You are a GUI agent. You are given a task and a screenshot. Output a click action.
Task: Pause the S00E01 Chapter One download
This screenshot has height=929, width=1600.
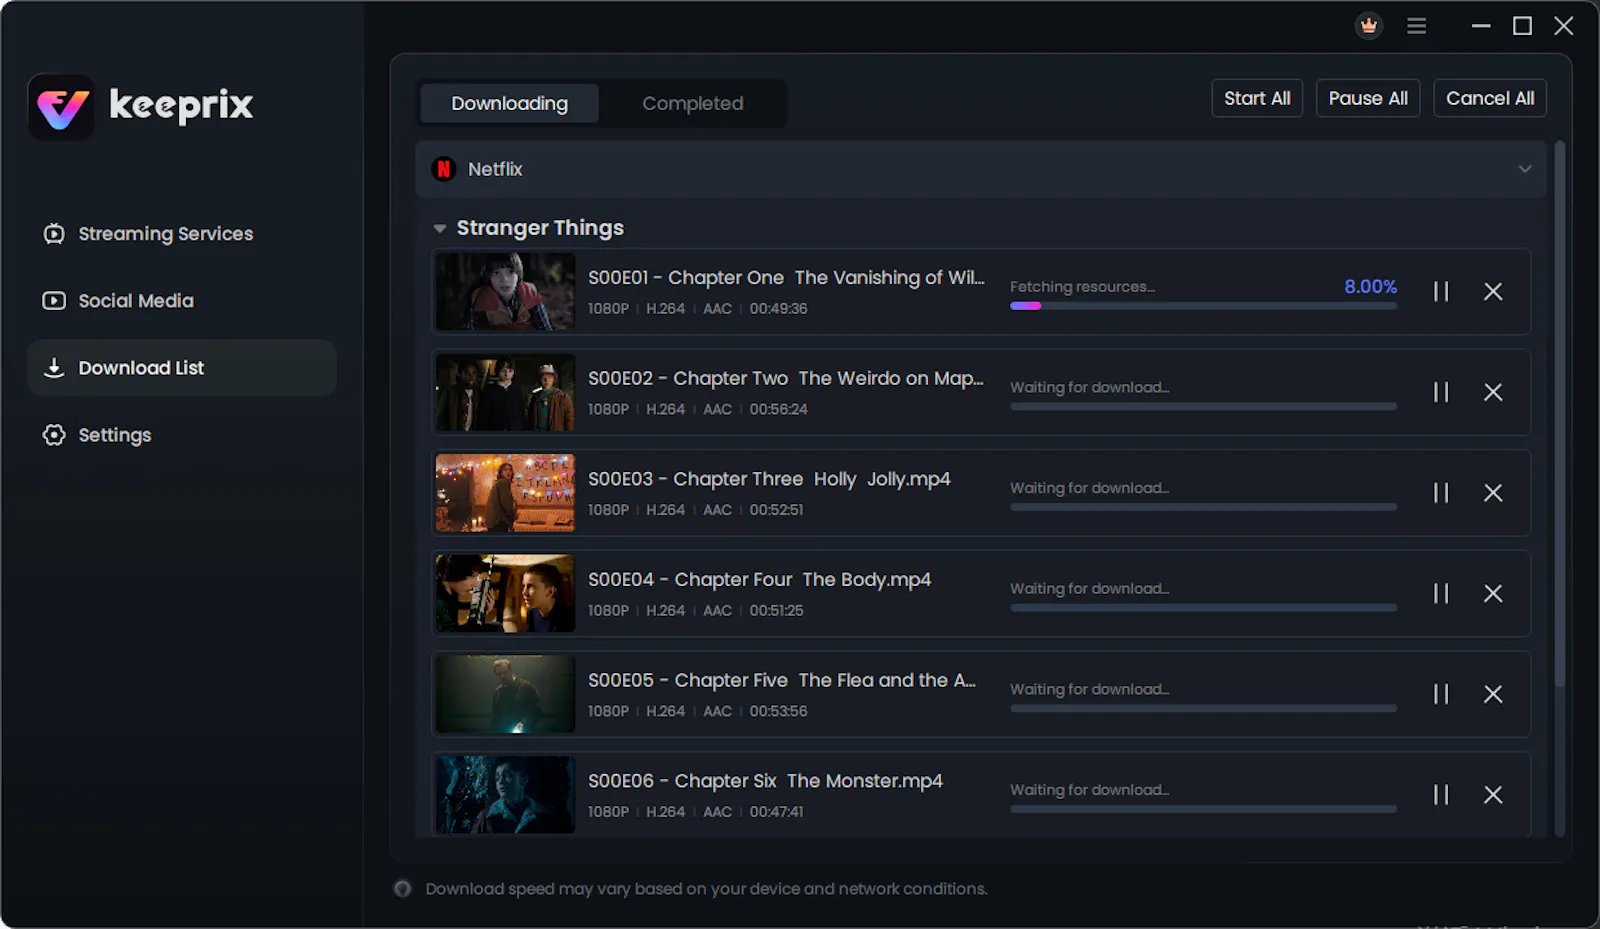(1441, 292)
